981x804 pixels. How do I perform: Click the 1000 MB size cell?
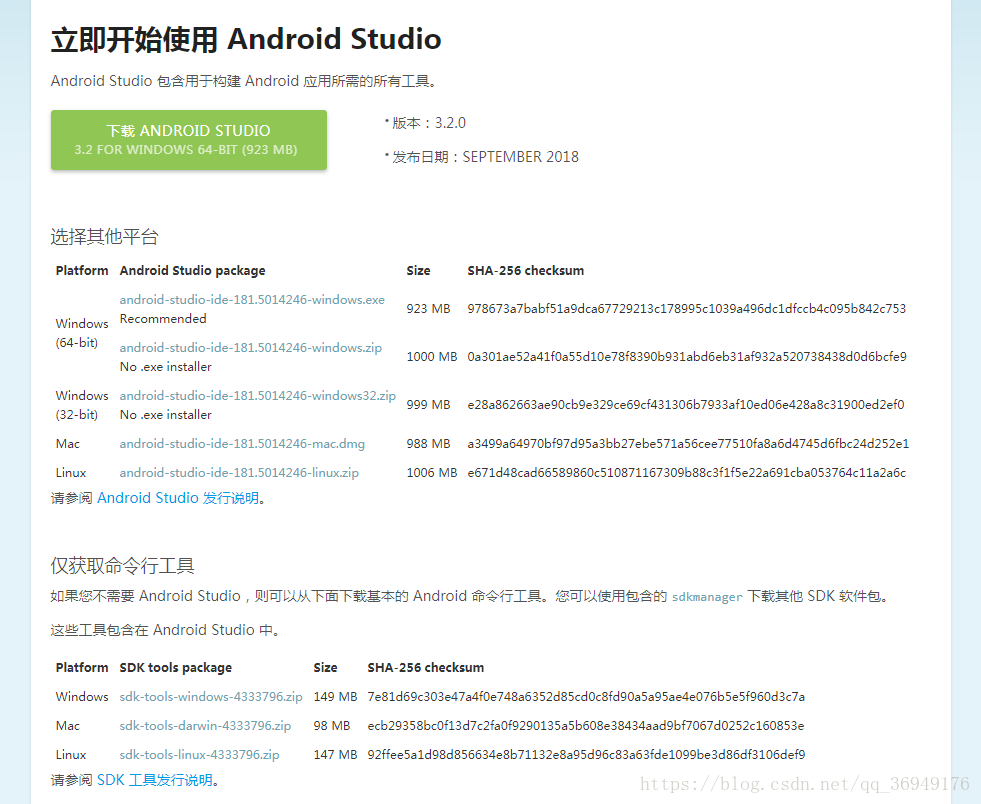[432, 357]
